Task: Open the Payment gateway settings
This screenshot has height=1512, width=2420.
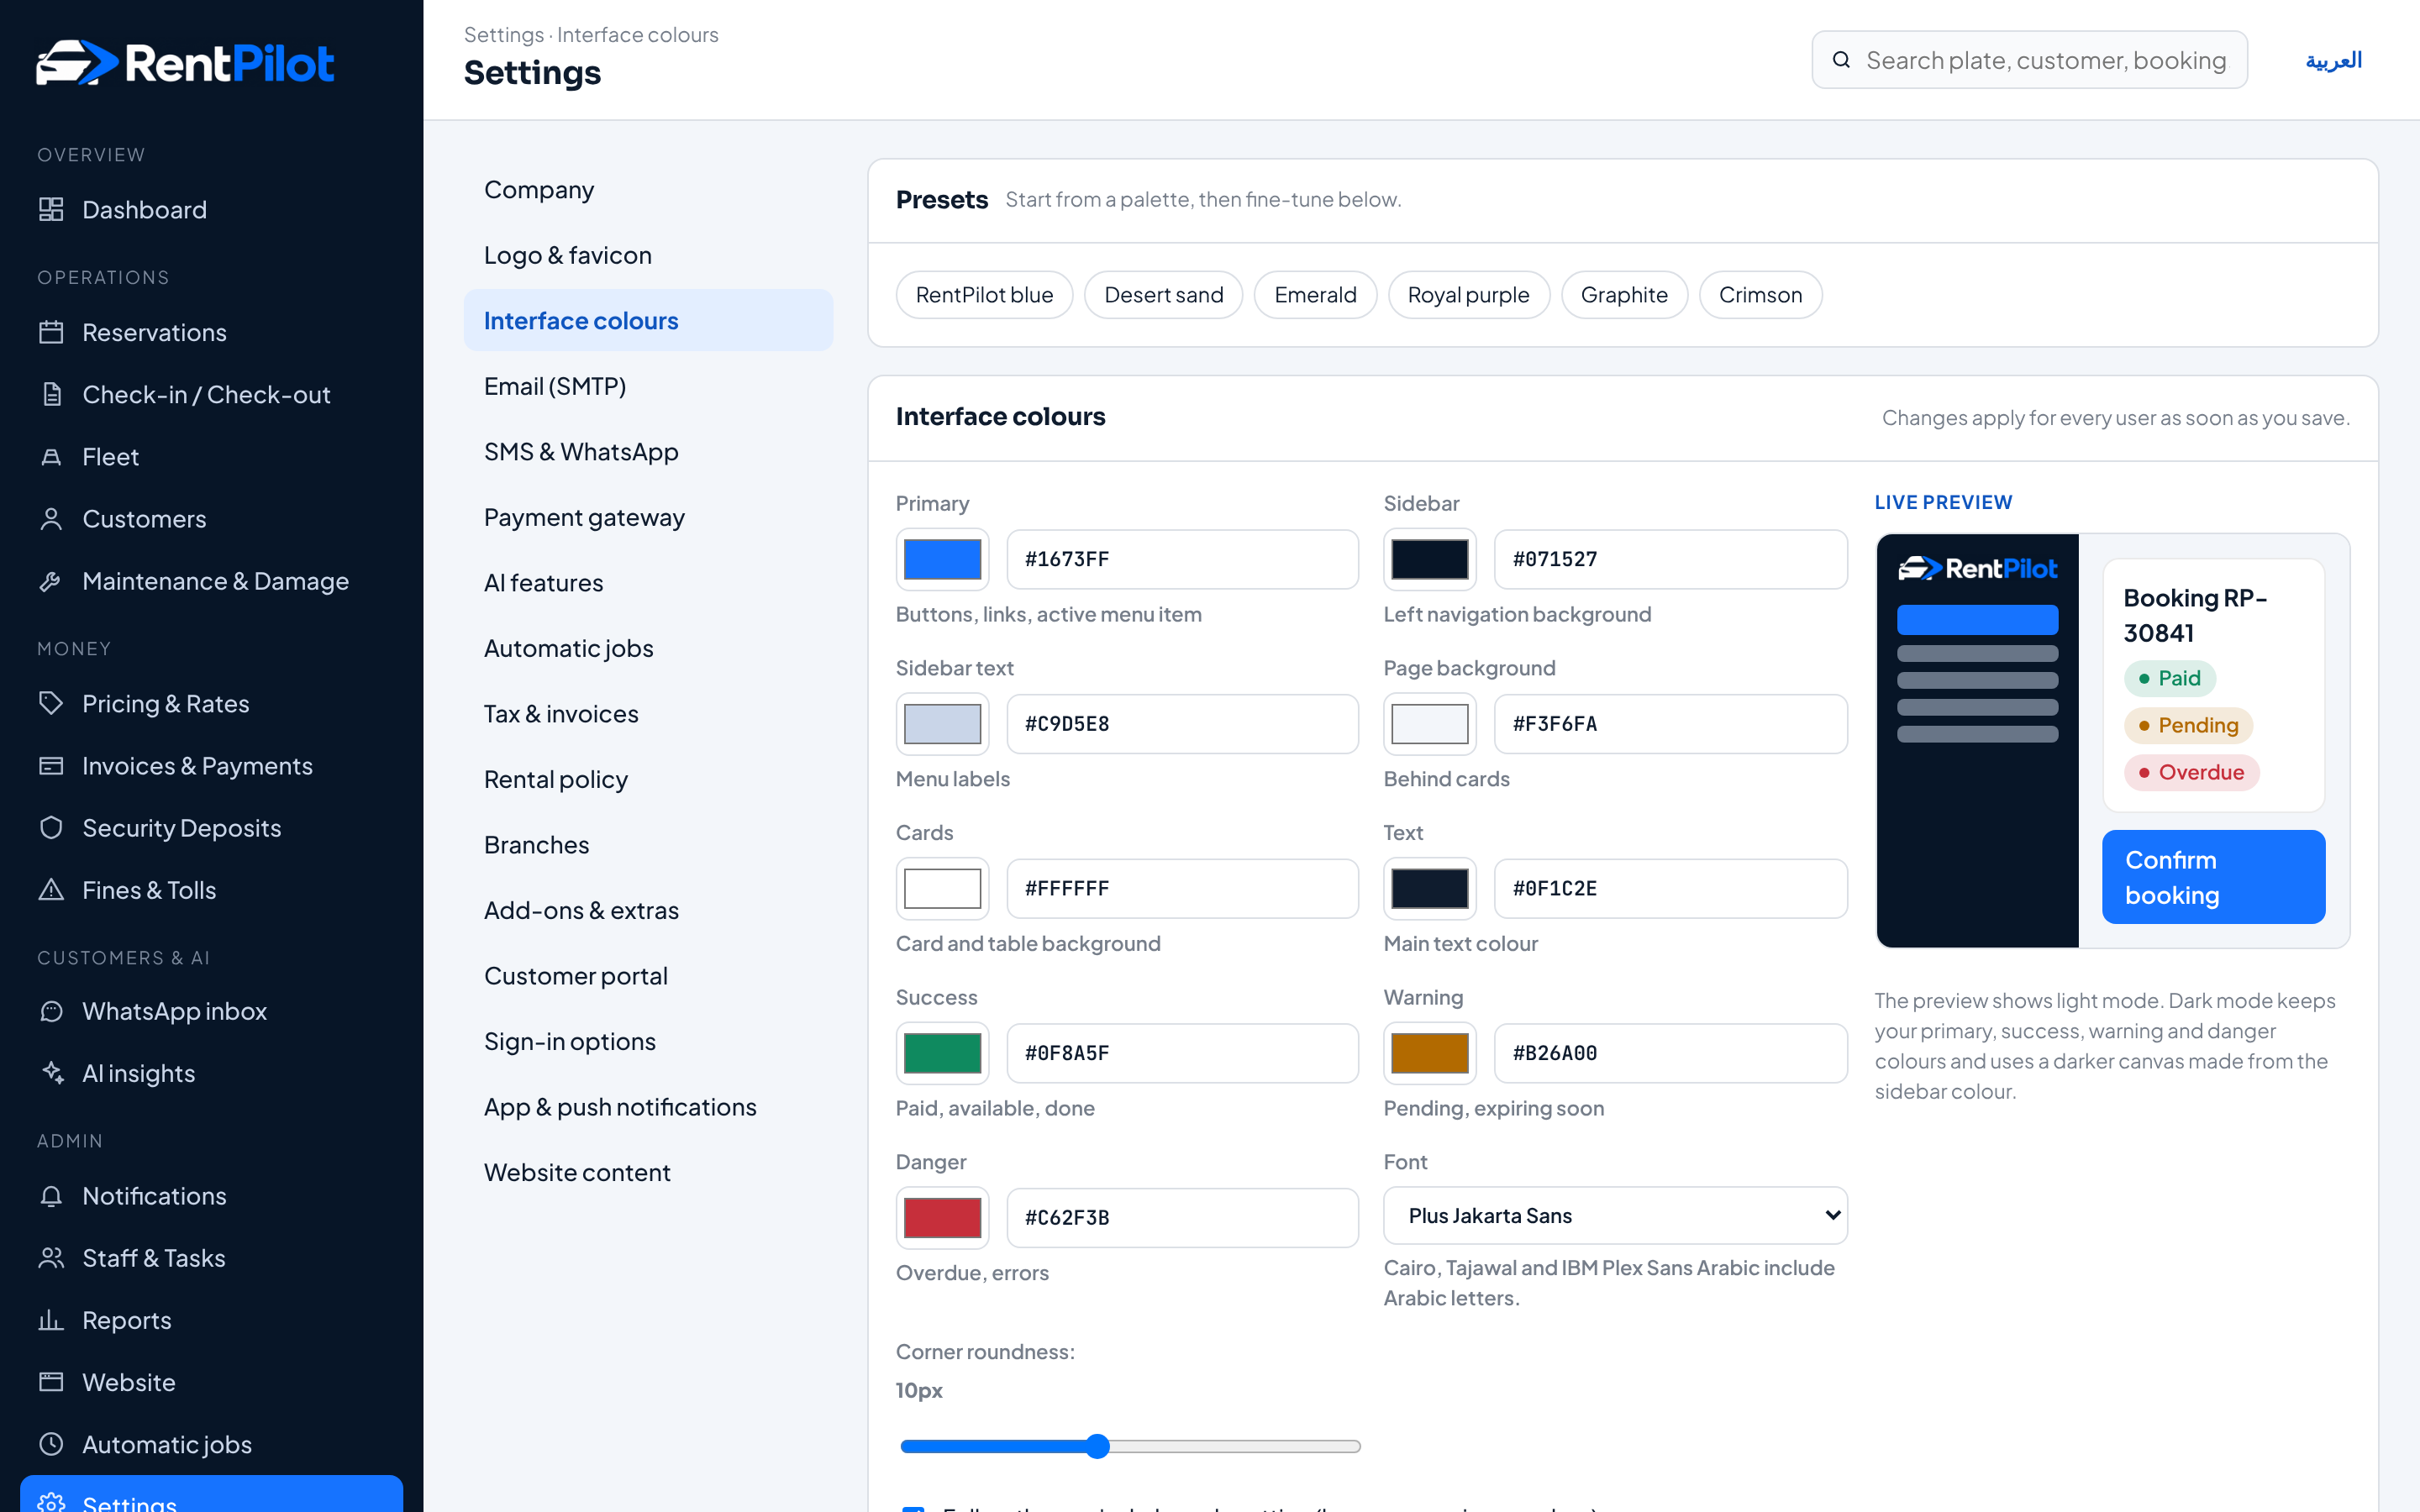Action: tap(648, 517)
